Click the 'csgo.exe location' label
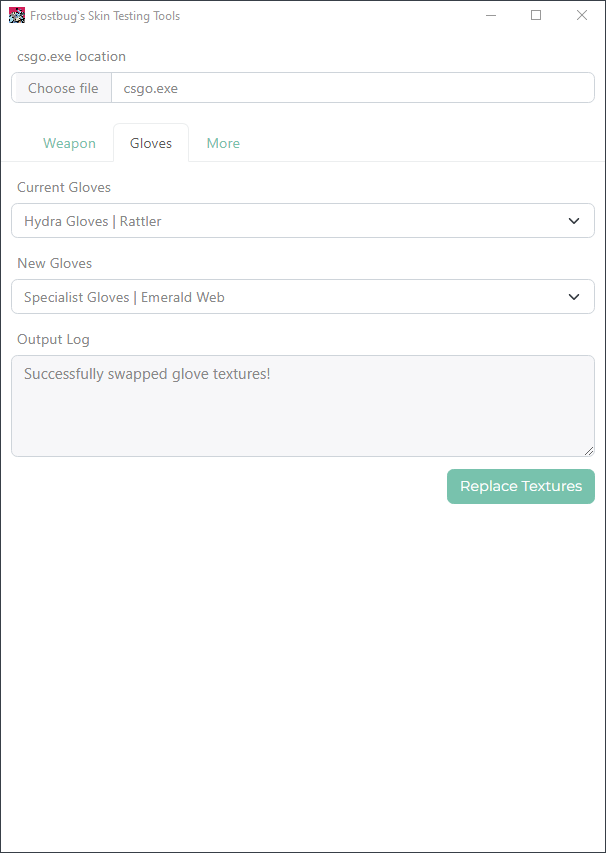The image size is (606, 853). point(71,56)
